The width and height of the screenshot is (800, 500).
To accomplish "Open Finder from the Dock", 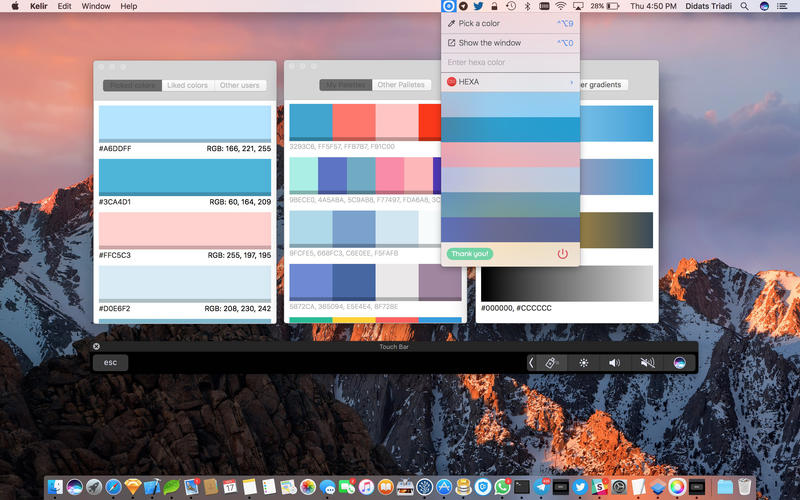I will pos(55,487).
